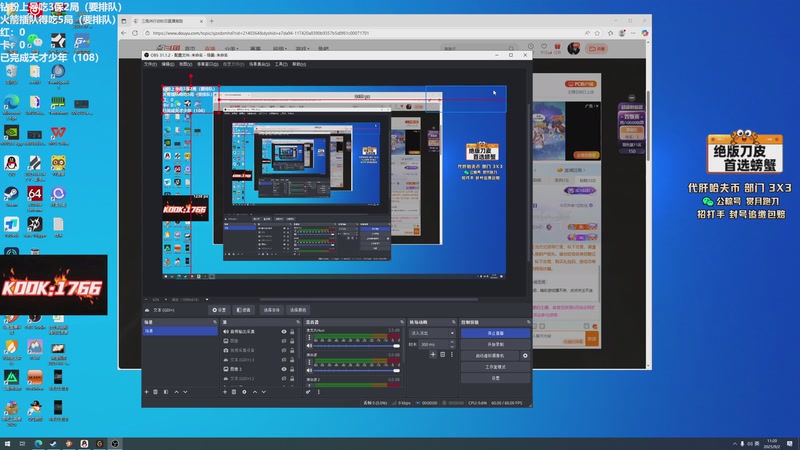Open source properties gear in Sources panel
Image resolution: width=800 pixels, height=450 pixels.
[x=244, y=392]
